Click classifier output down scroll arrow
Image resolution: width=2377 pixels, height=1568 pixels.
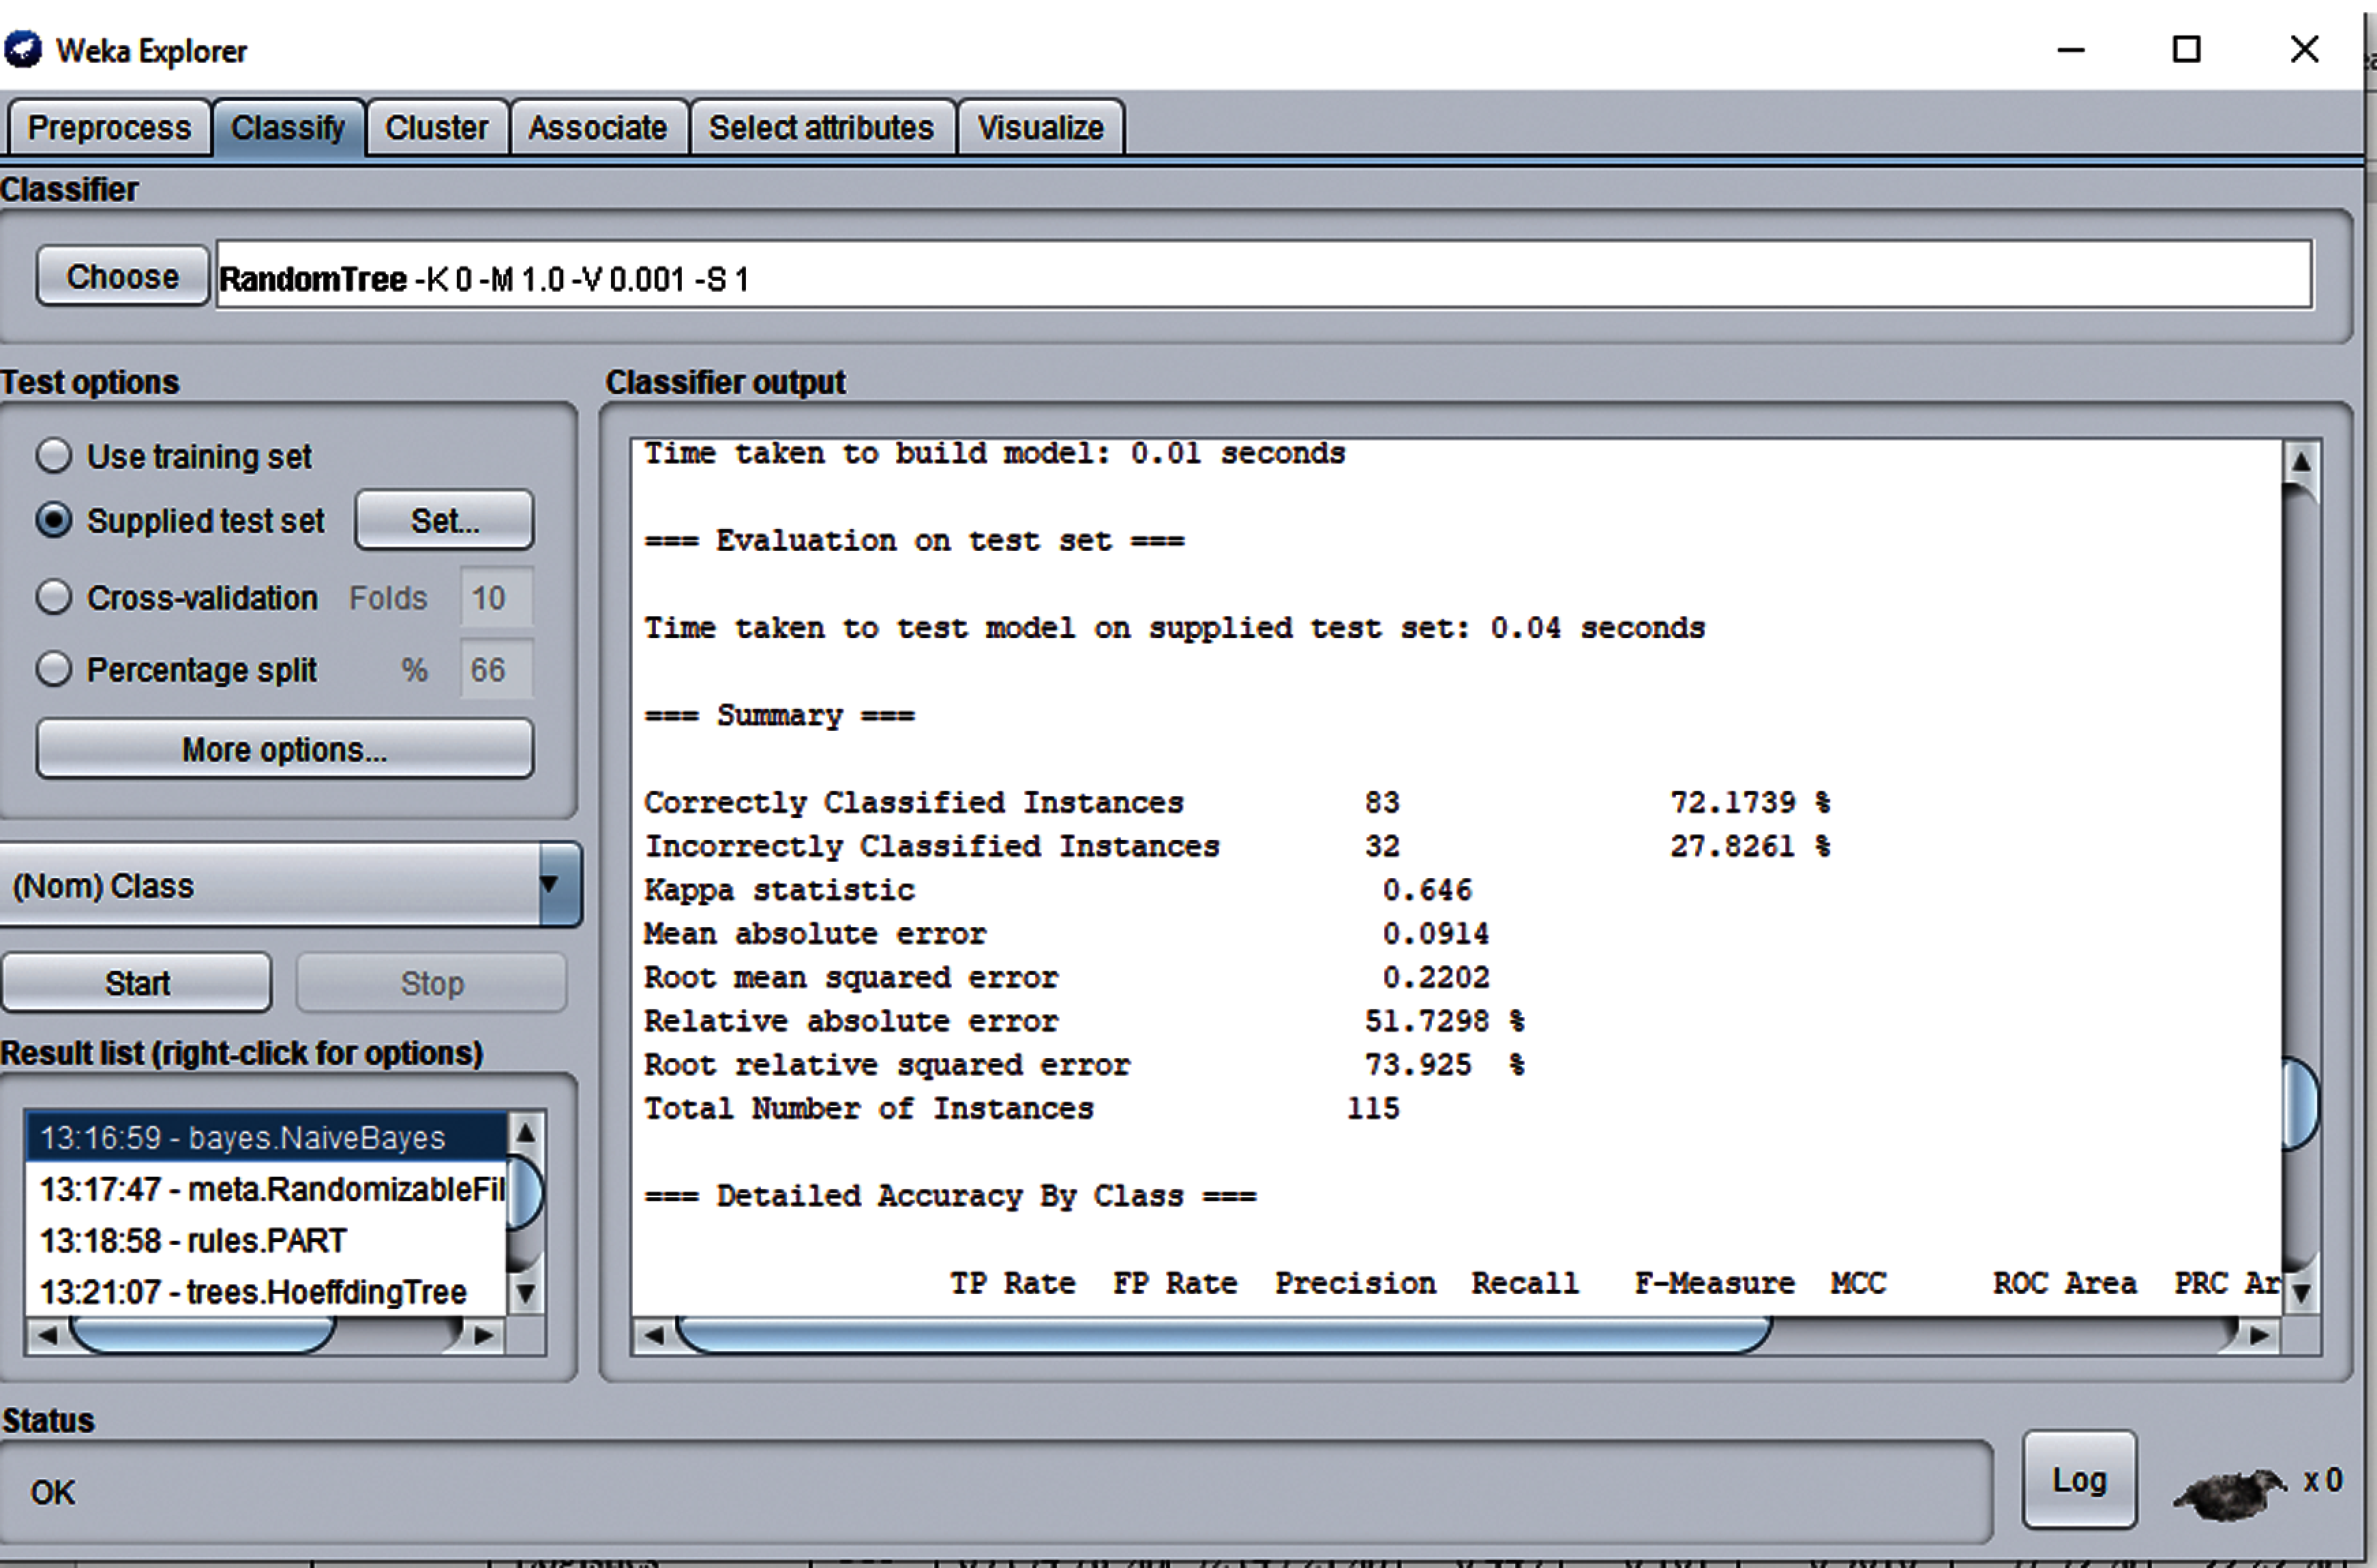coord(2301,1293)
